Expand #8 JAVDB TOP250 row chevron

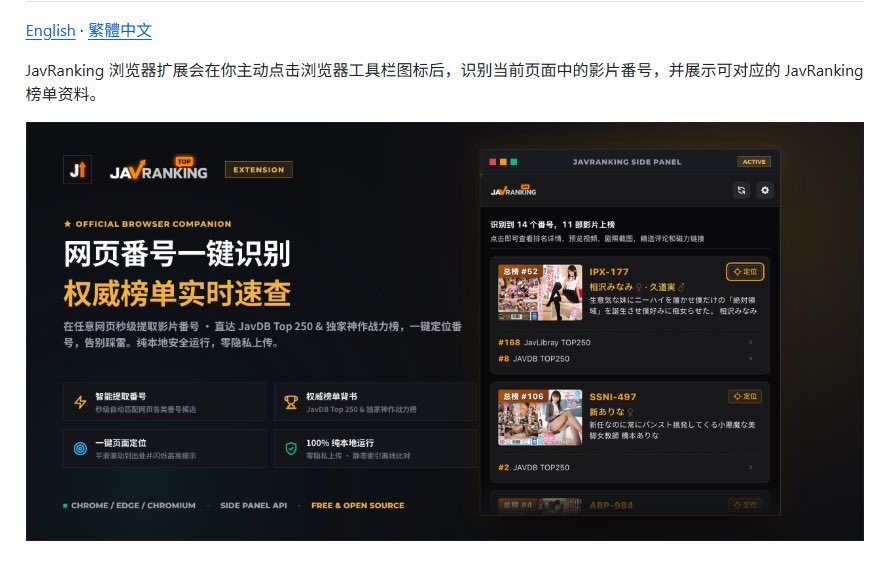click(751, 358)
